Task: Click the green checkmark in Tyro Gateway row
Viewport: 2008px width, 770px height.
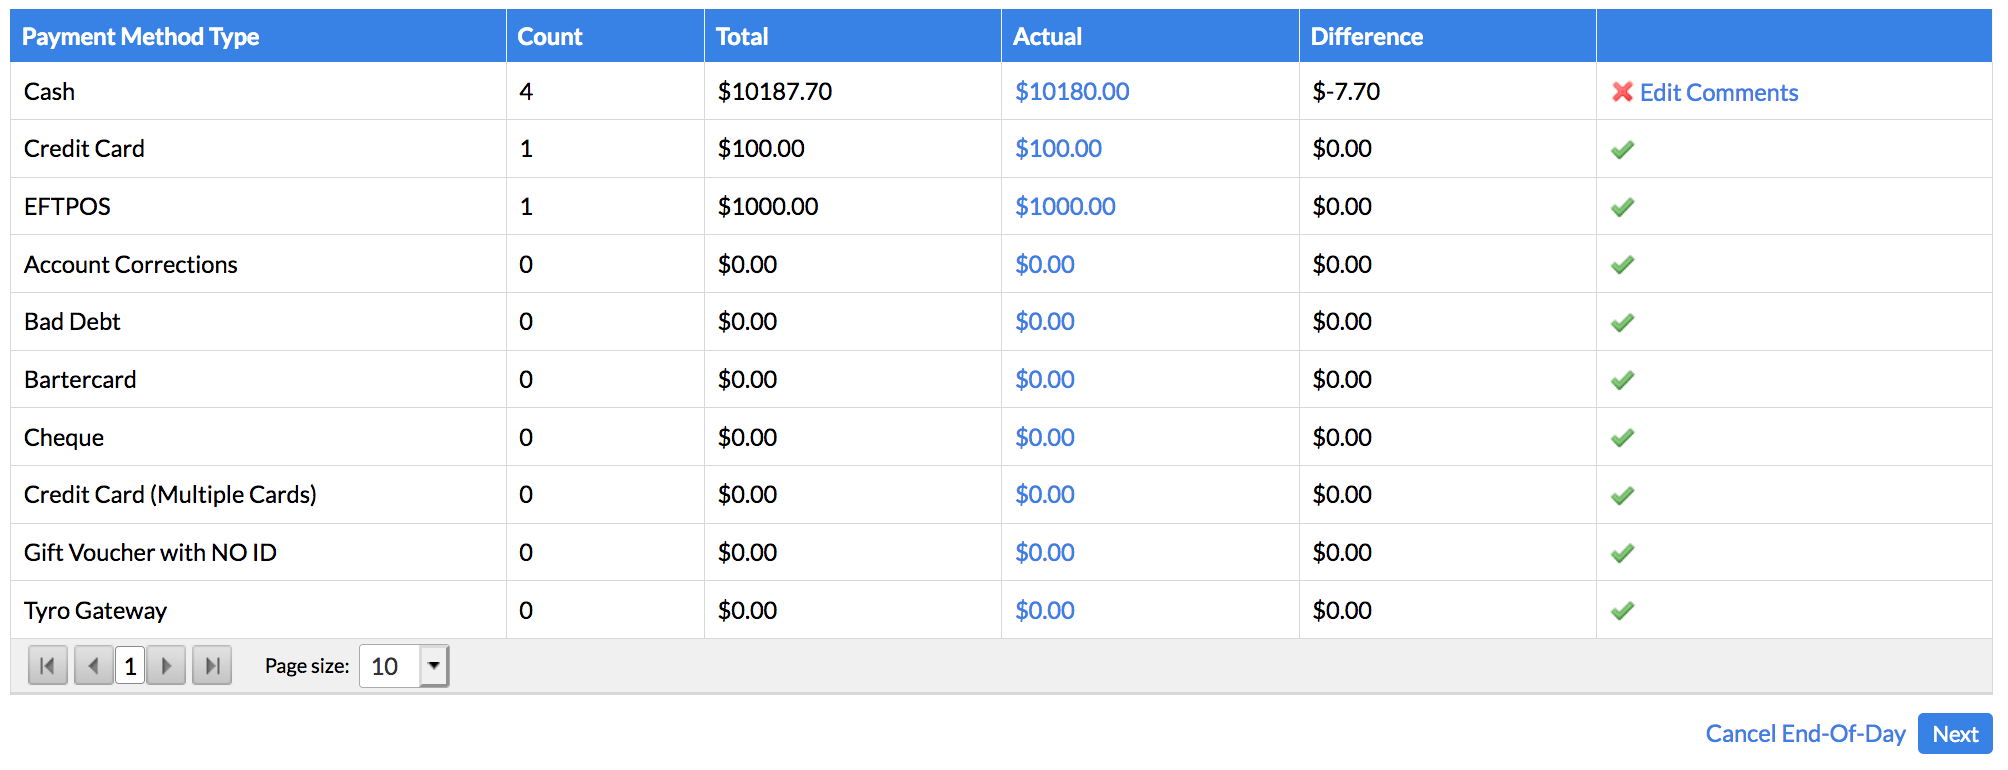Action: 1622,611
